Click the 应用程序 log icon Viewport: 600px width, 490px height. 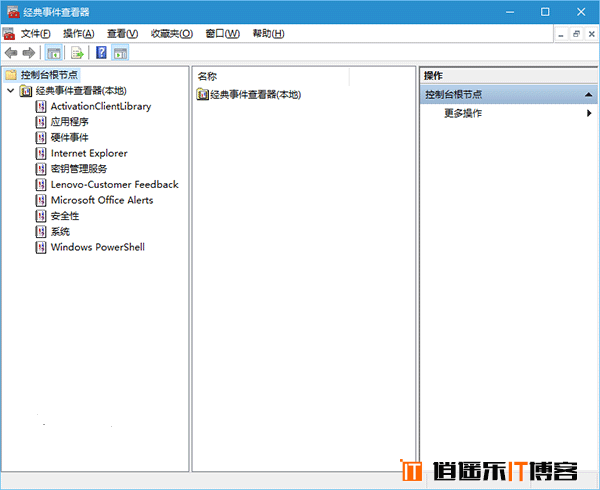[41, 122]
